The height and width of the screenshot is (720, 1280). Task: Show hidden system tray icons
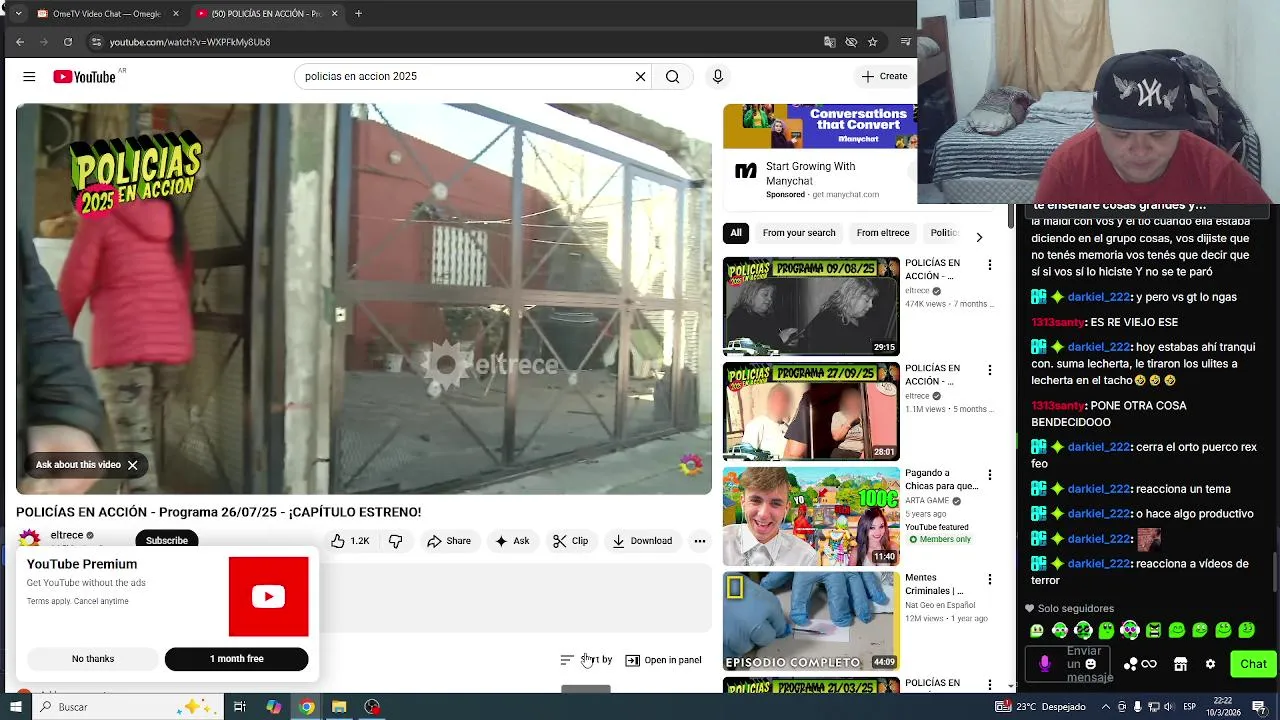[1105, 707]
